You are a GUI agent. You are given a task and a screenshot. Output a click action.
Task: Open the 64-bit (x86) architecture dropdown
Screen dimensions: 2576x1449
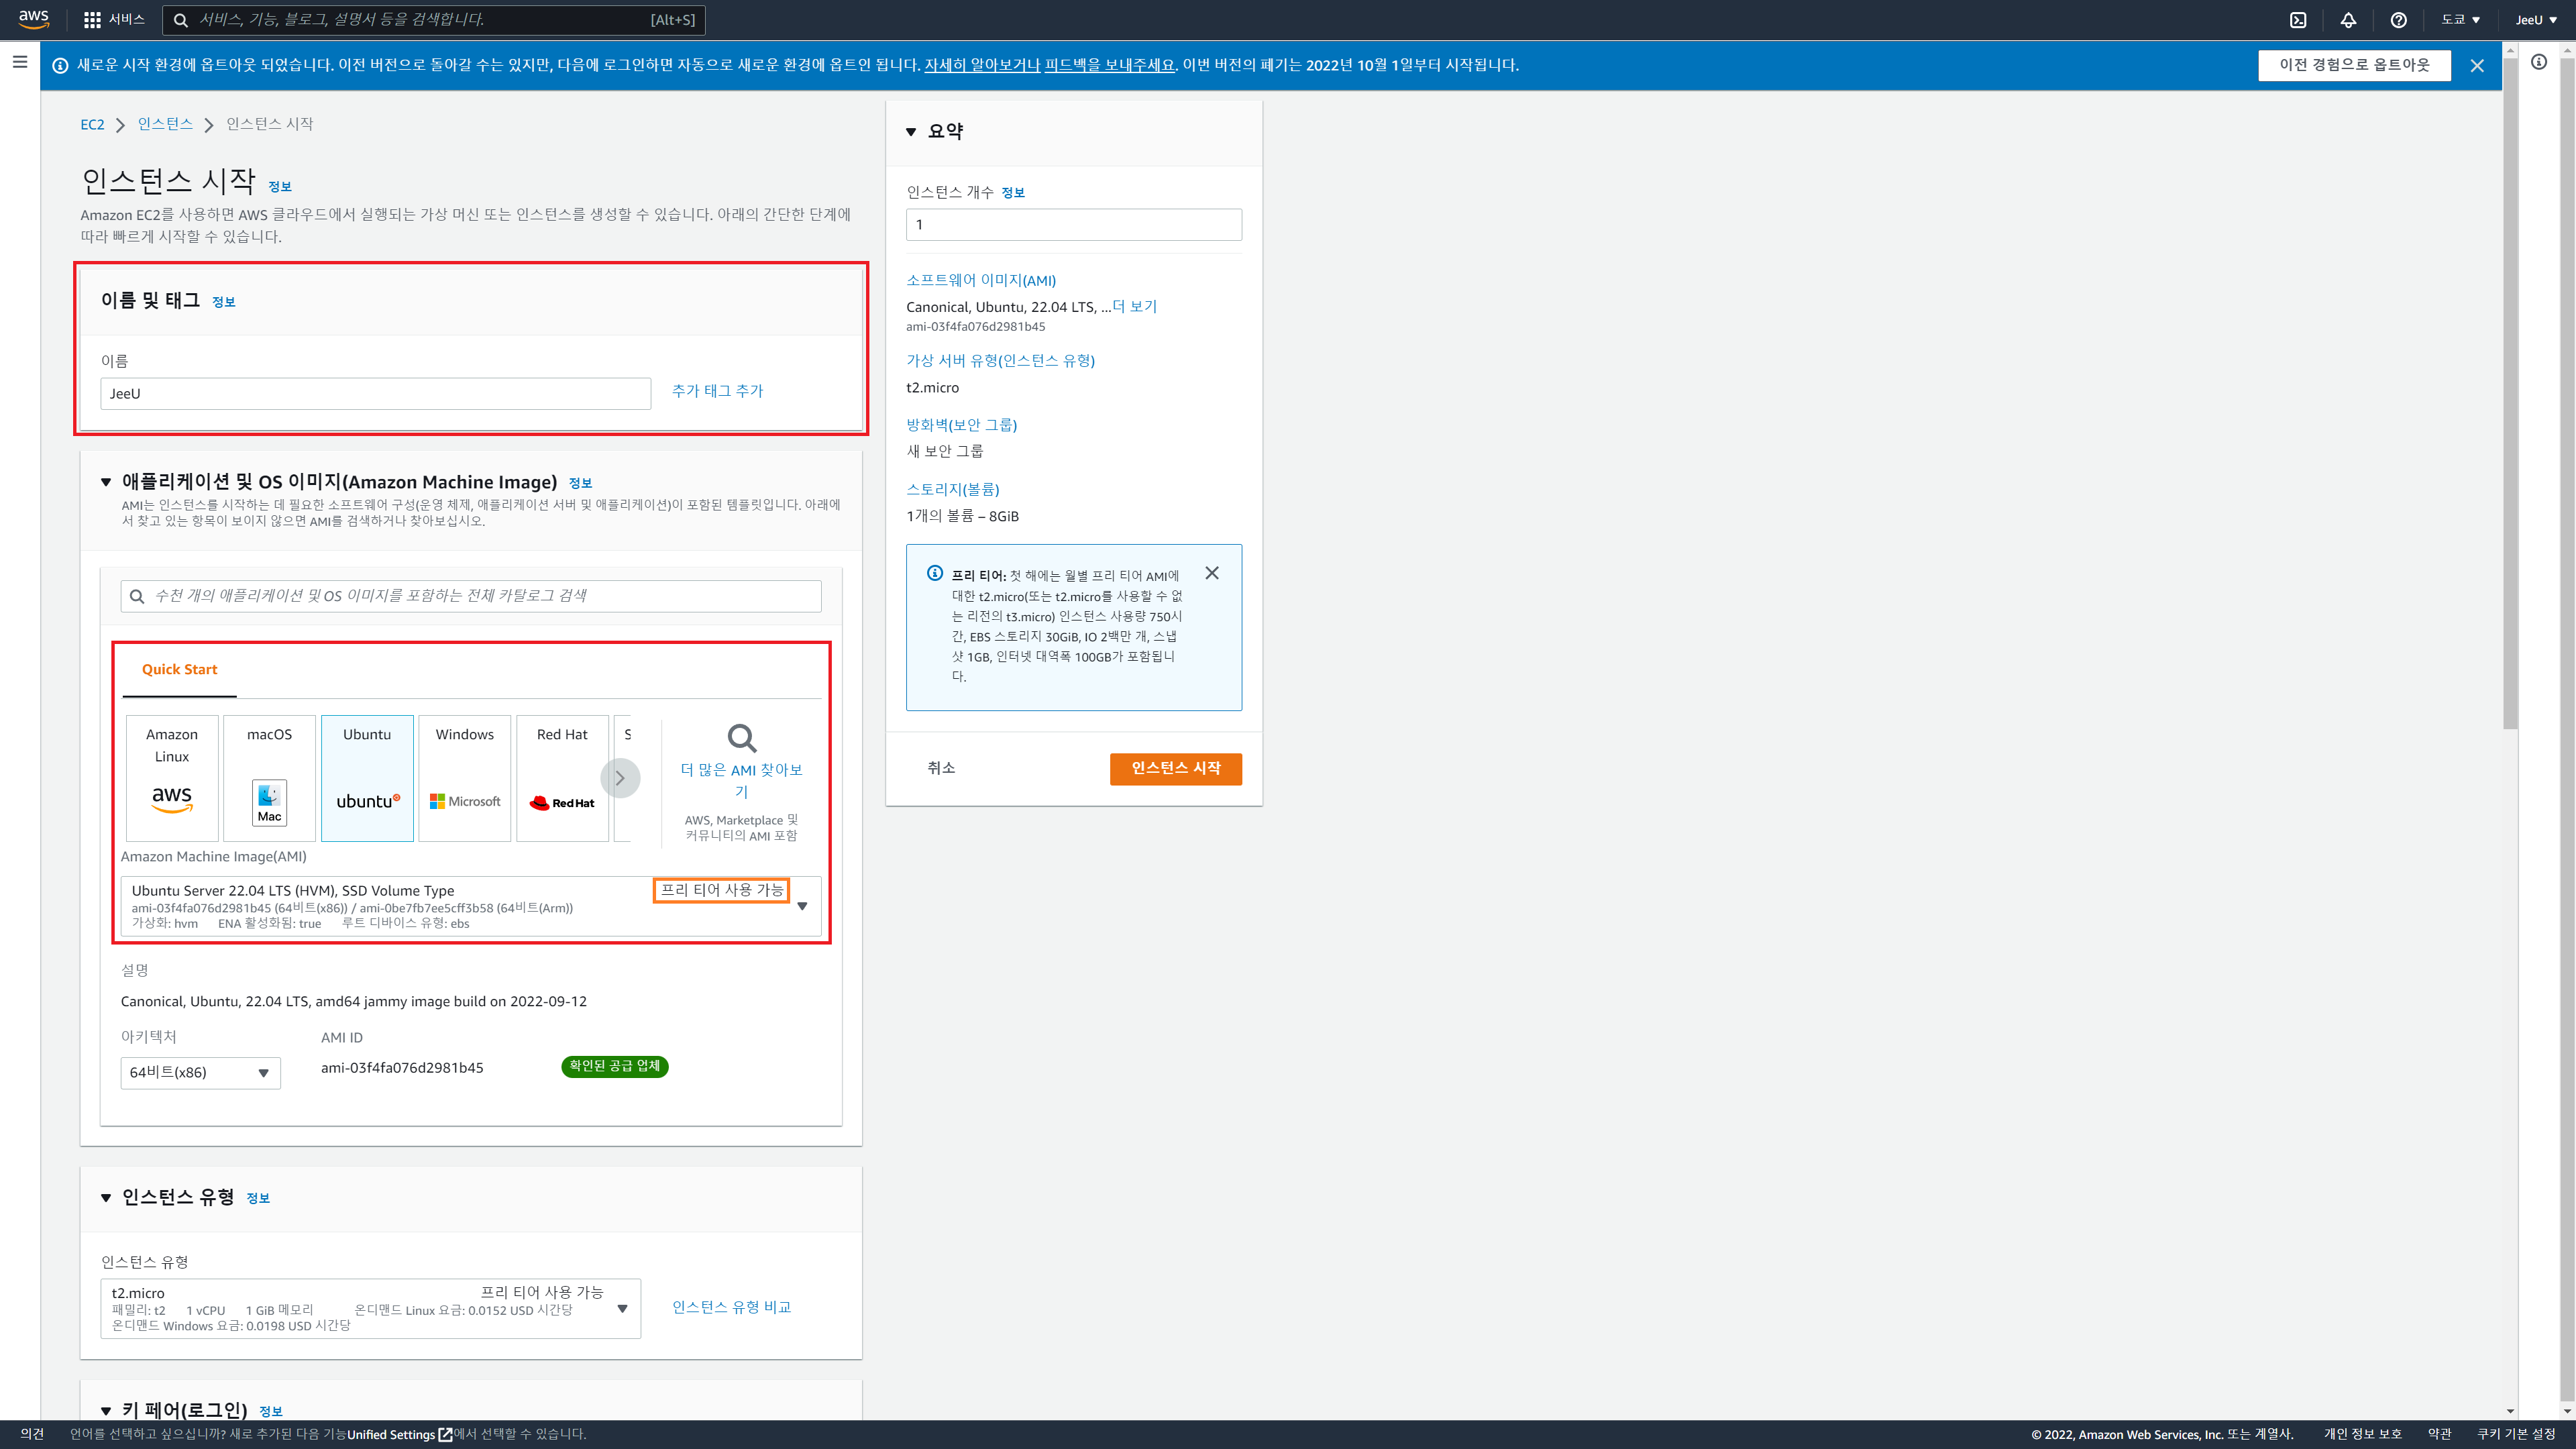200,1072
